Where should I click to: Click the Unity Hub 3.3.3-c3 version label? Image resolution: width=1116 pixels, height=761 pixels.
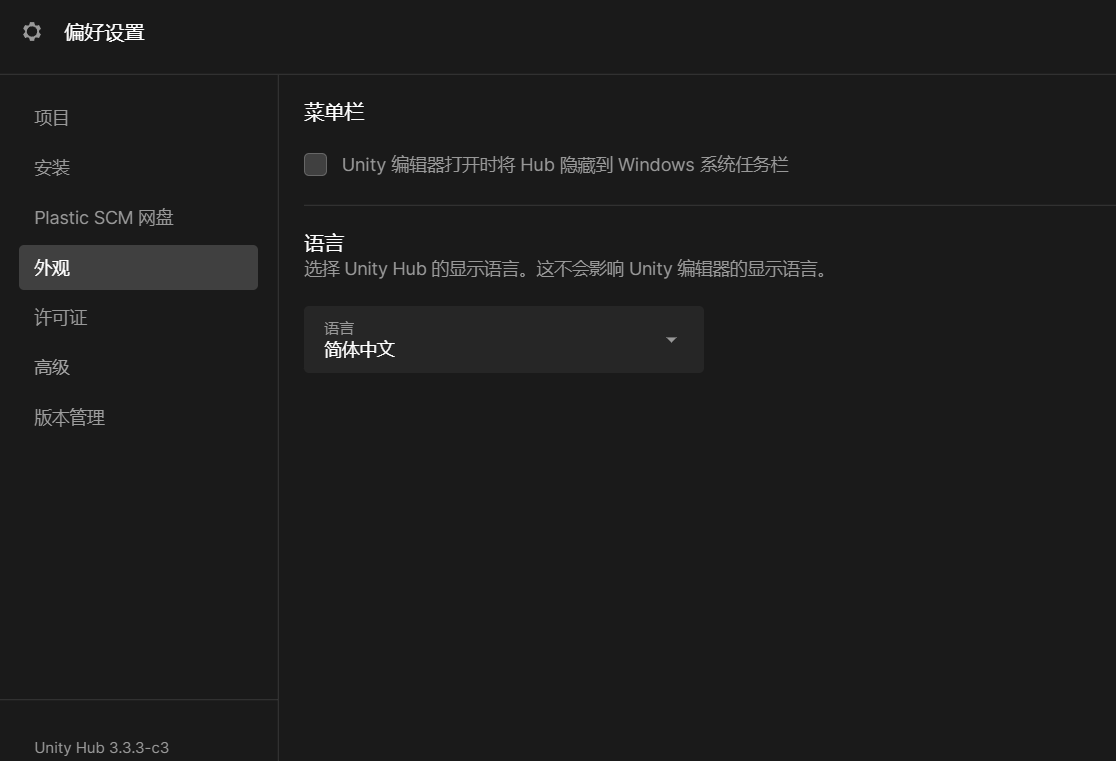pyautogui.click(x=101, y=747)
